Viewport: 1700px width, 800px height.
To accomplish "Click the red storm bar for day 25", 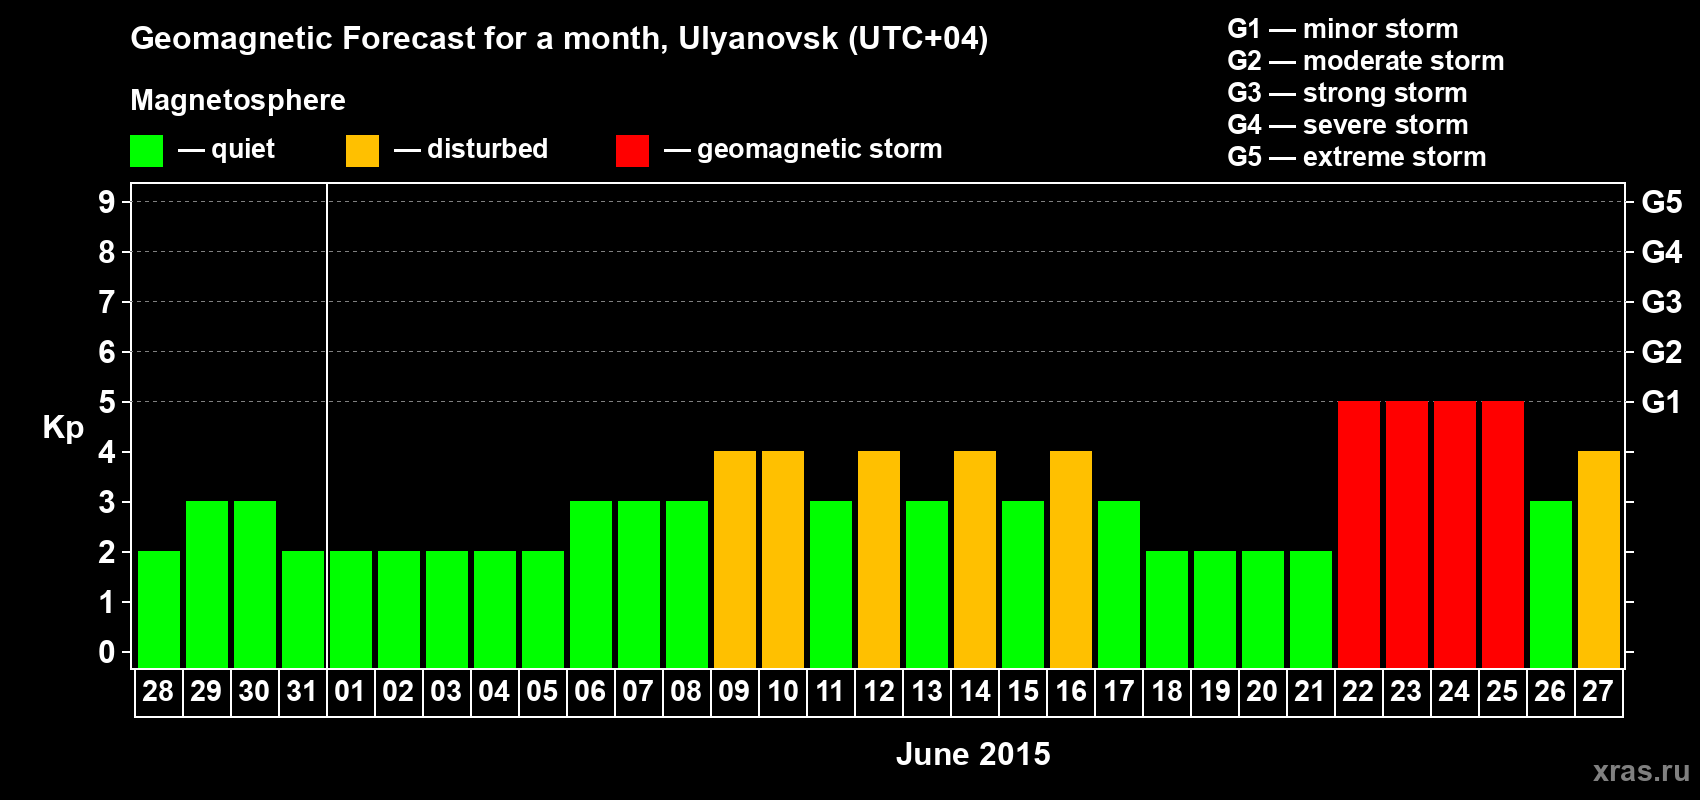I will (x=1503, y=534).
